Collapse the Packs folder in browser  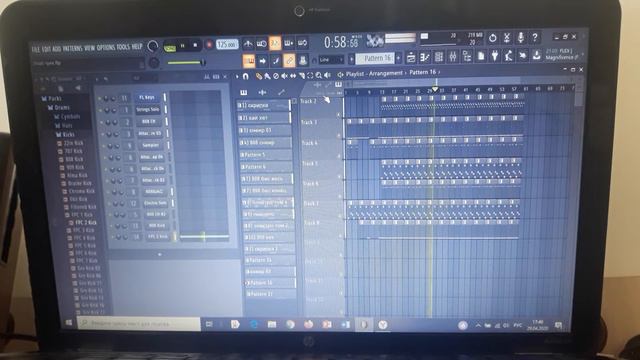tap(51, 98)
